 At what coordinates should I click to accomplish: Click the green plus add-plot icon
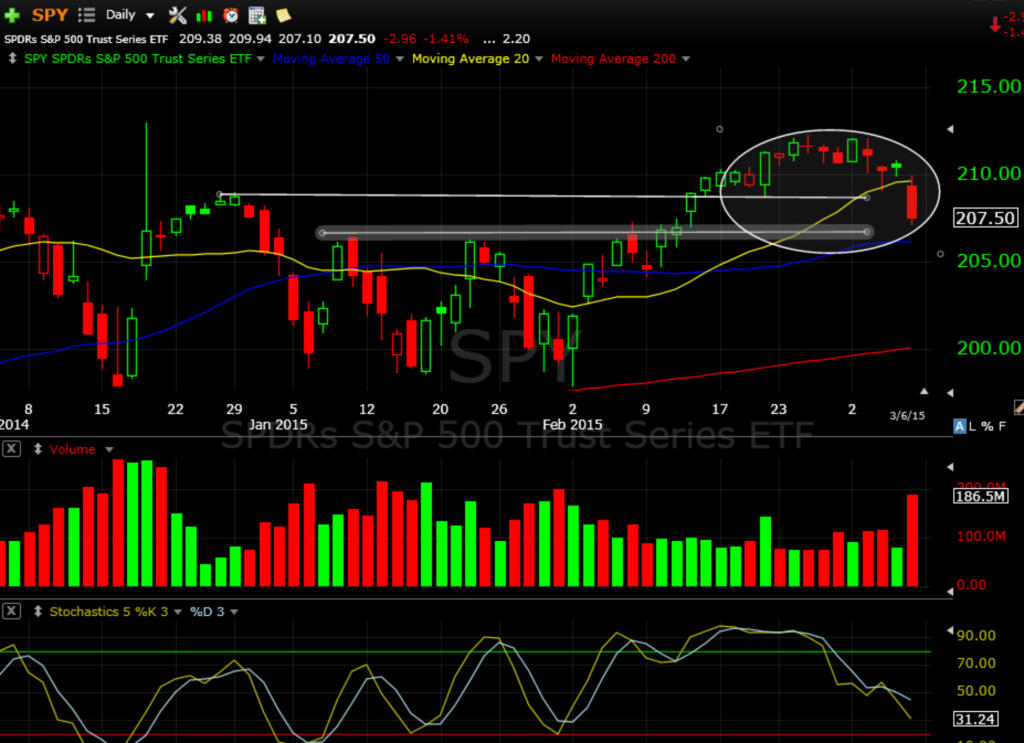point(12,14)
